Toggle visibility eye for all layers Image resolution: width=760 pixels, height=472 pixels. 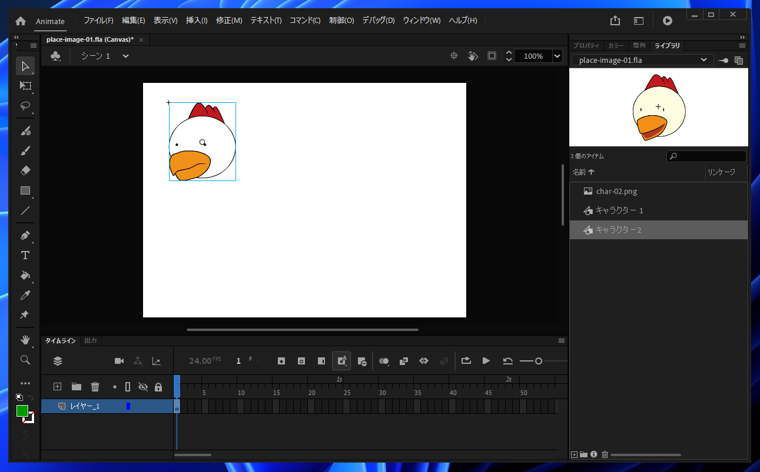pos(143,387)
